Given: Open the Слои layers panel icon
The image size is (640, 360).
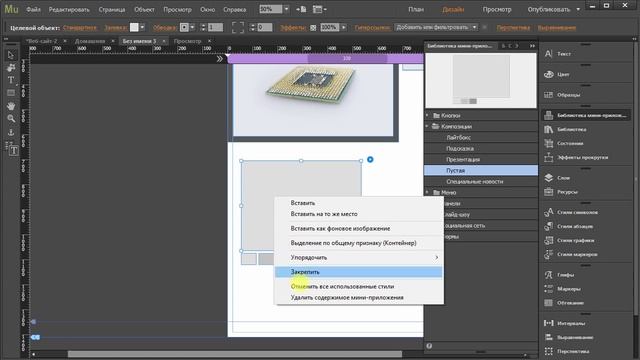Looking at the screenshot, I should [x=549, y=178].
